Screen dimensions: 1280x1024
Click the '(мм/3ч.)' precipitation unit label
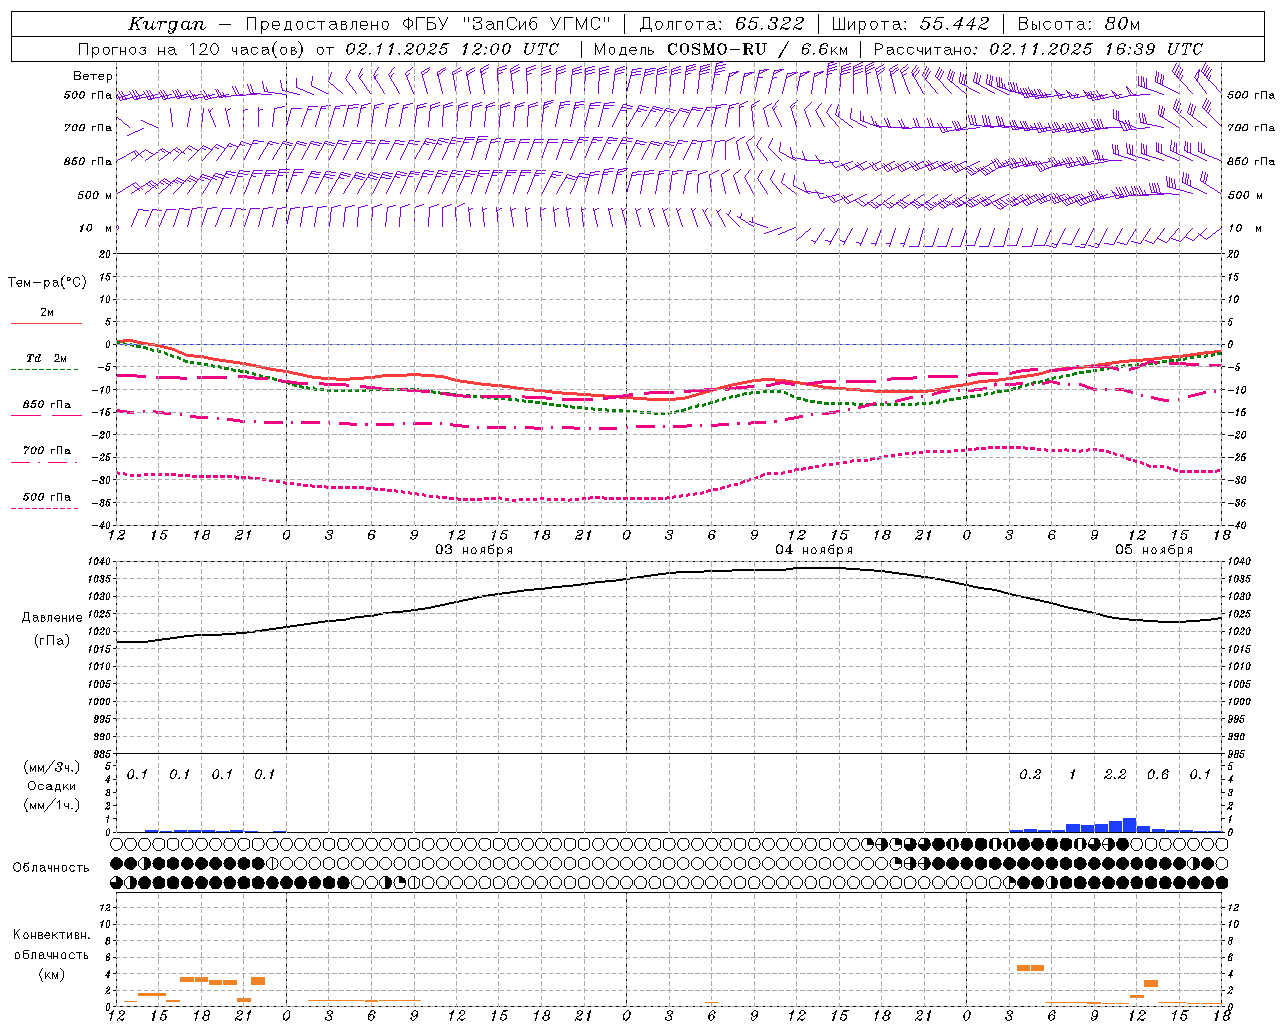tap(52, 767)
